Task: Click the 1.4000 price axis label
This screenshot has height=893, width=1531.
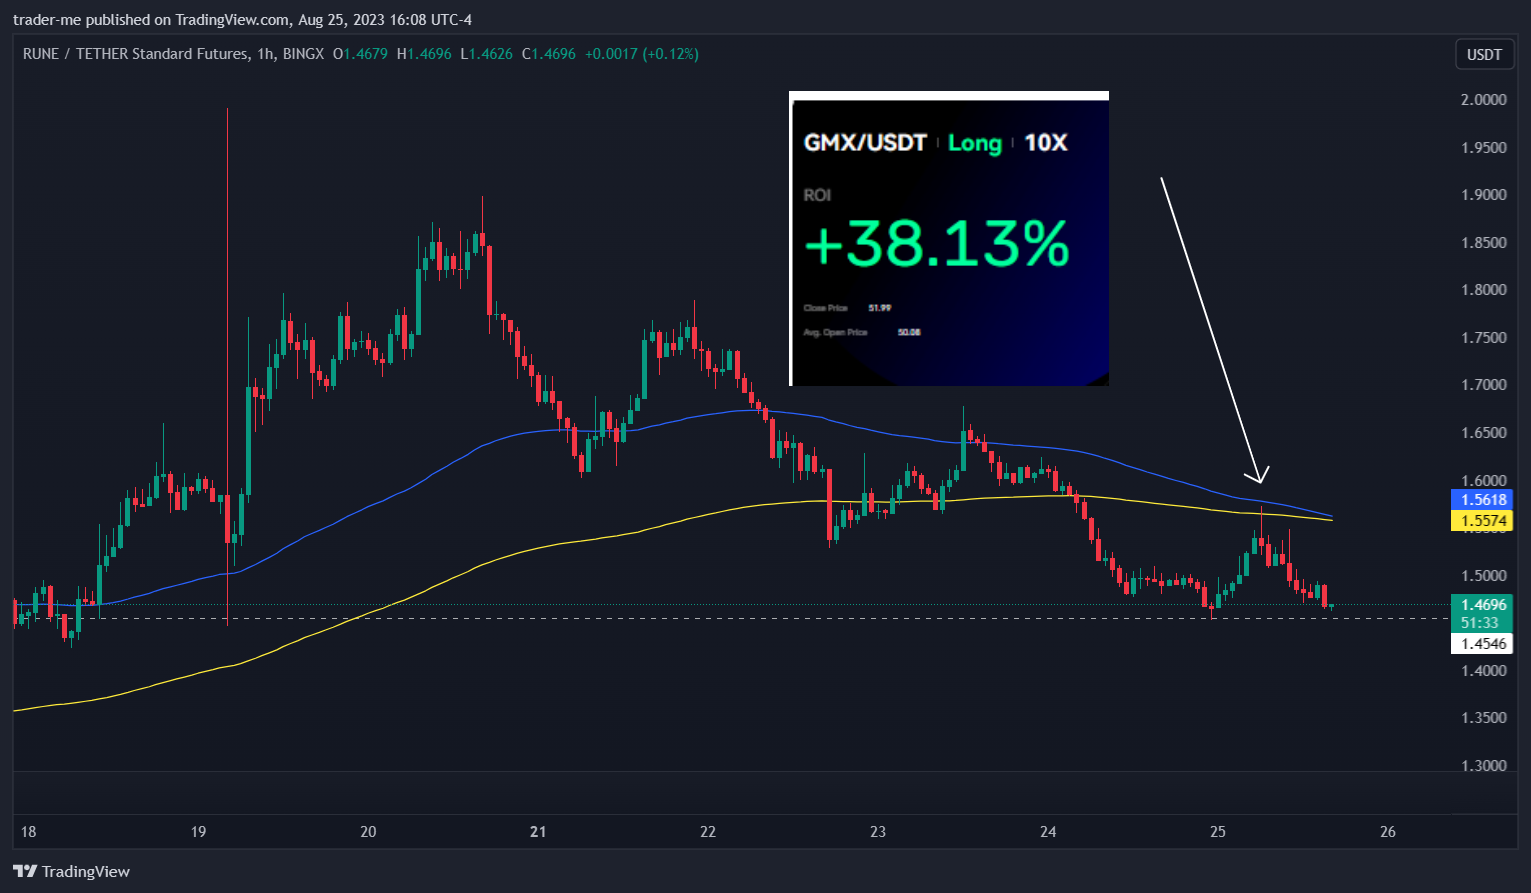Action: tap(1484, 670)
